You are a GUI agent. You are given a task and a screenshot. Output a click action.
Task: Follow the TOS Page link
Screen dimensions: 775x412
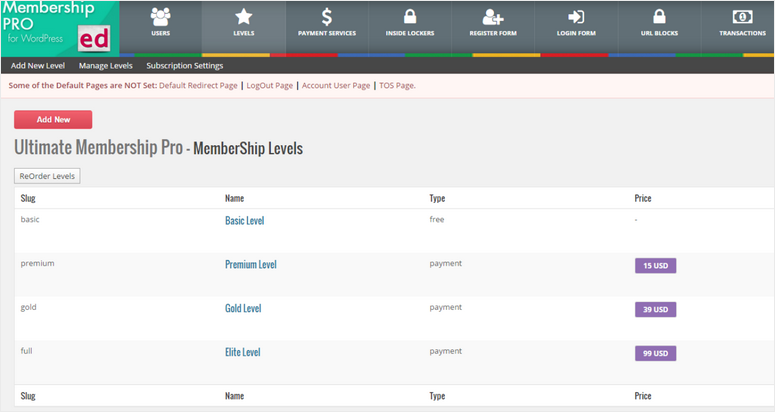tap(397, 85)
